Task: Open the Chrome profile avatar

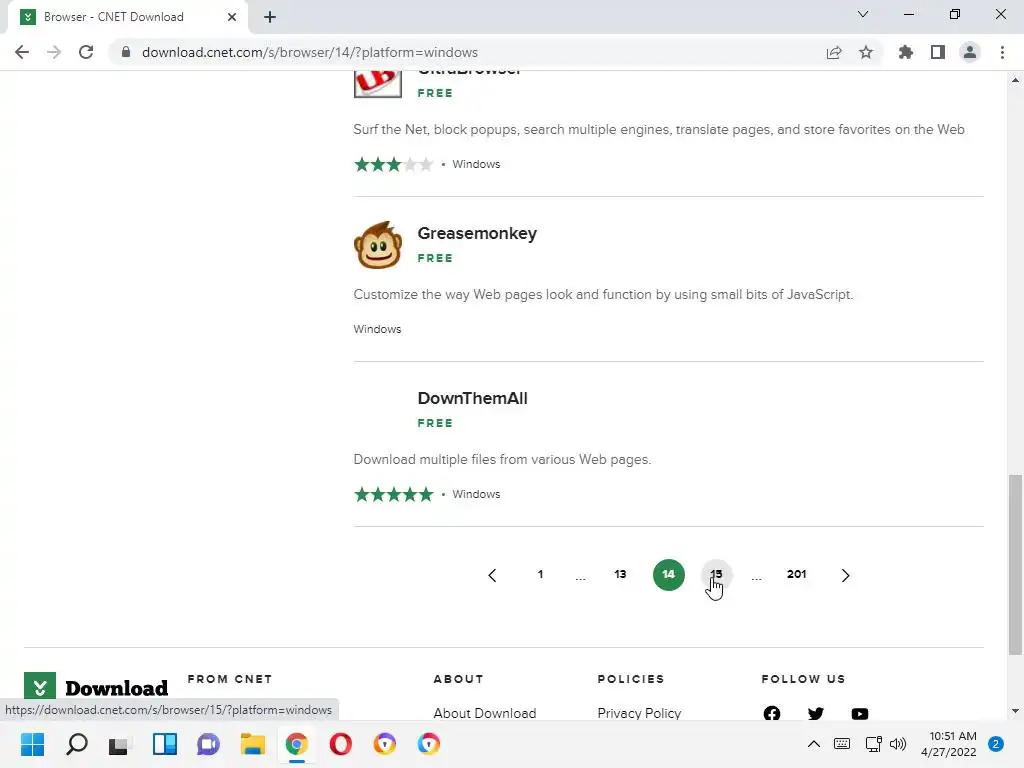Action: tap(970, 52)
